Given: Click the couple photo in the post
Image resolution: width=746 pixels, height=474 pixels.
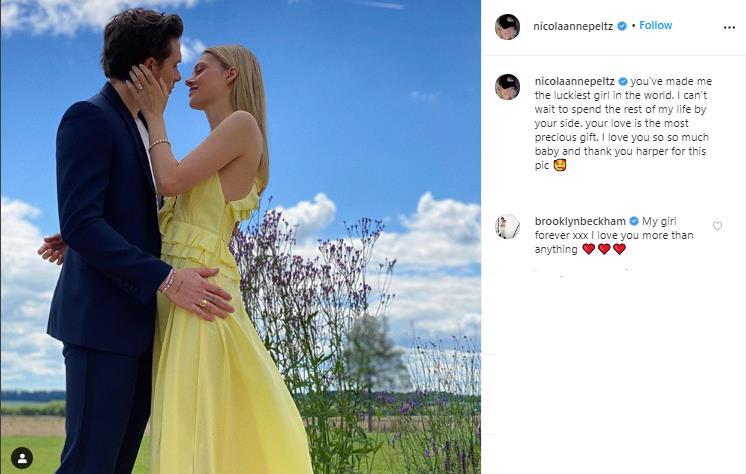Looking at the screenshot, I should 241,237.
